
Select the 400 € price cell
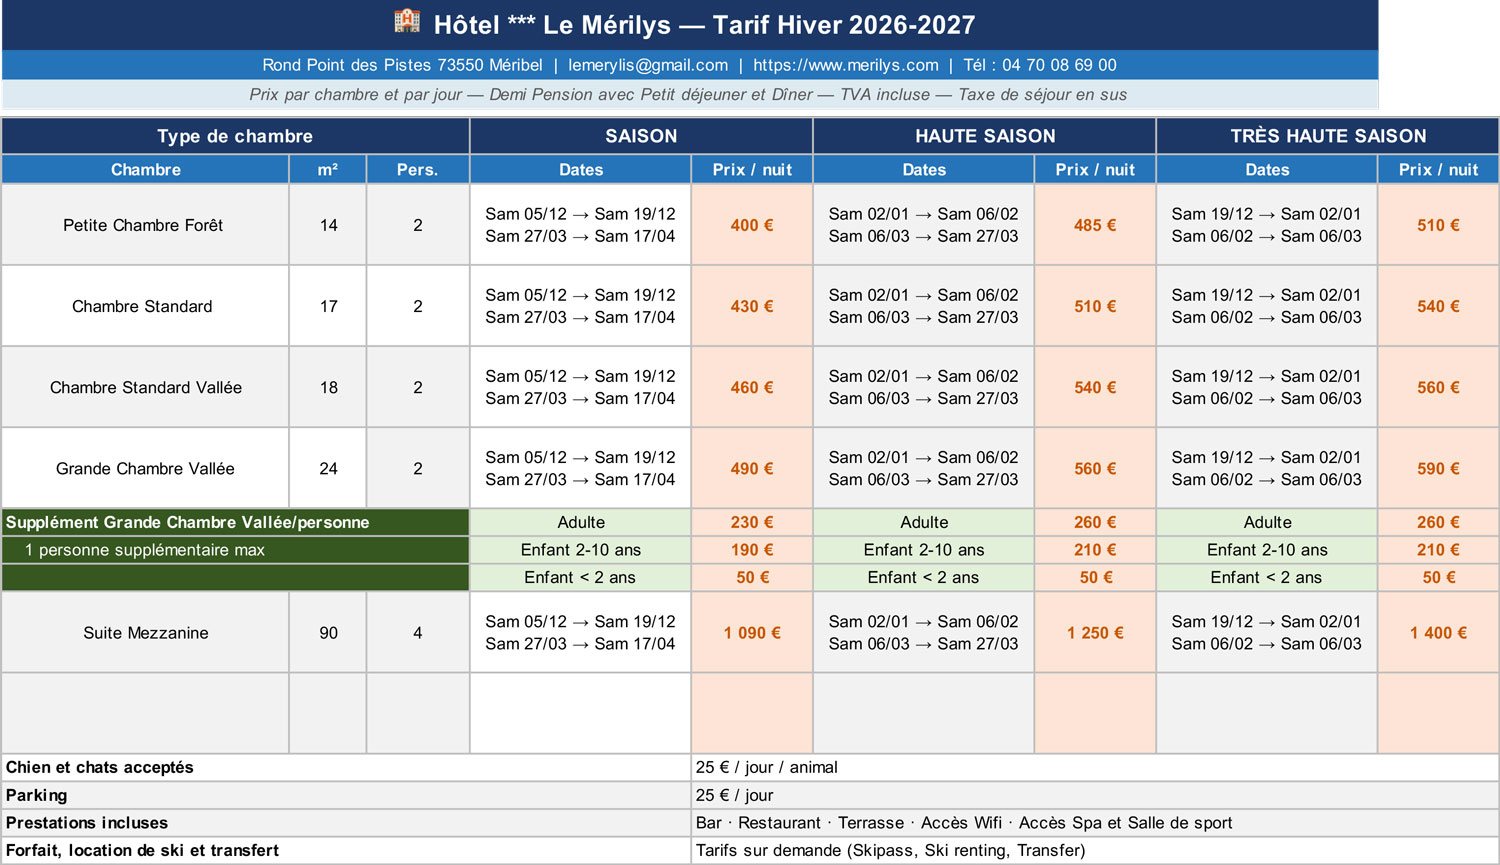click(752, 225)
